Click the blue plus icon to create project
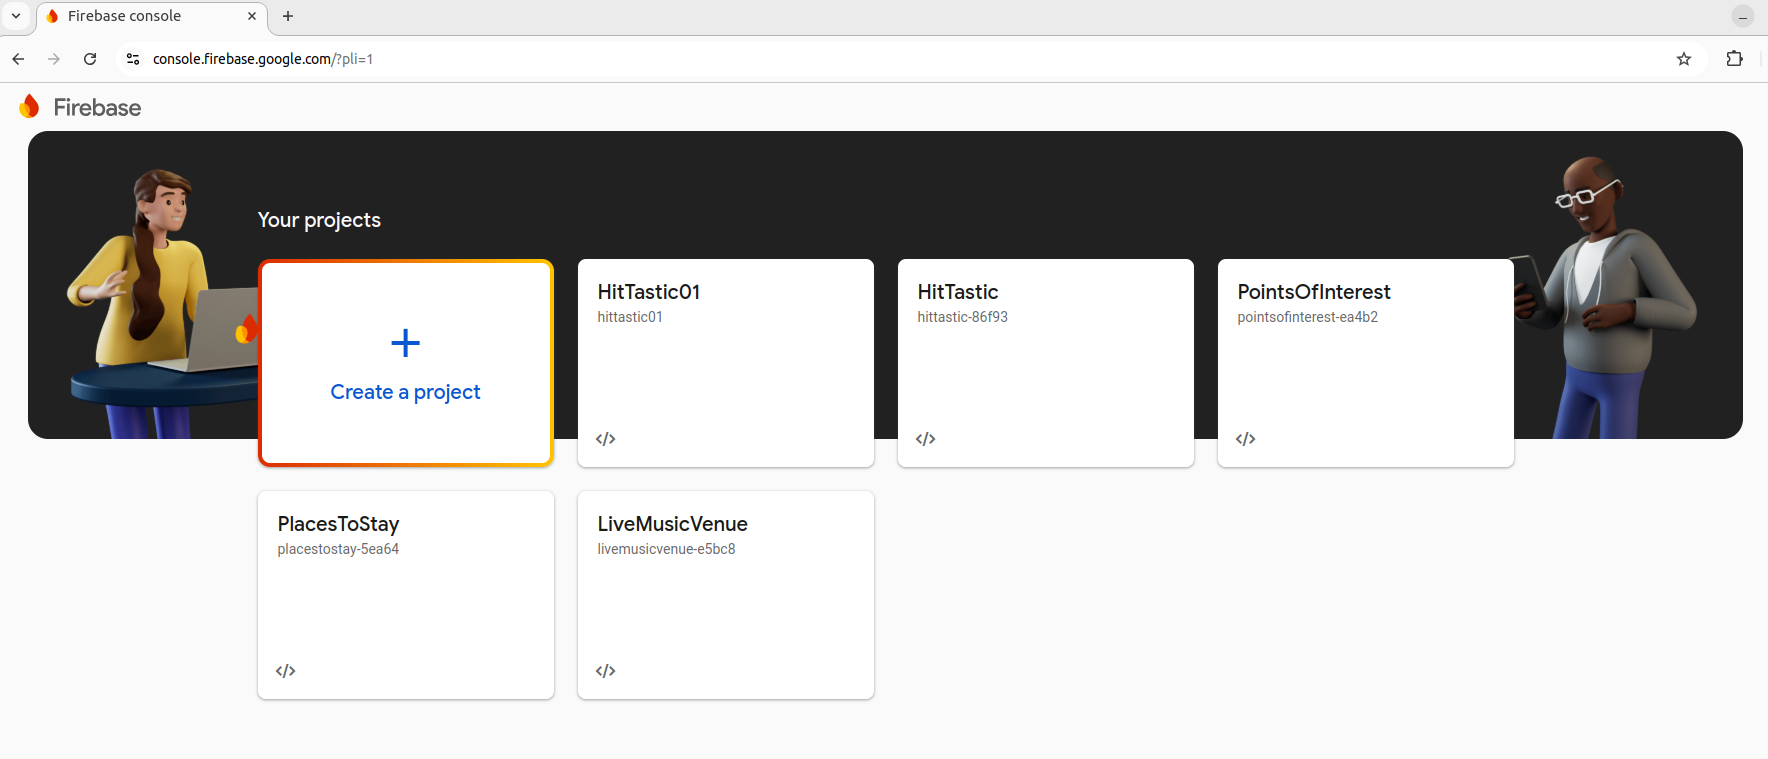The height and width of the screenshot is (759, 1768). tap(405, 343)
